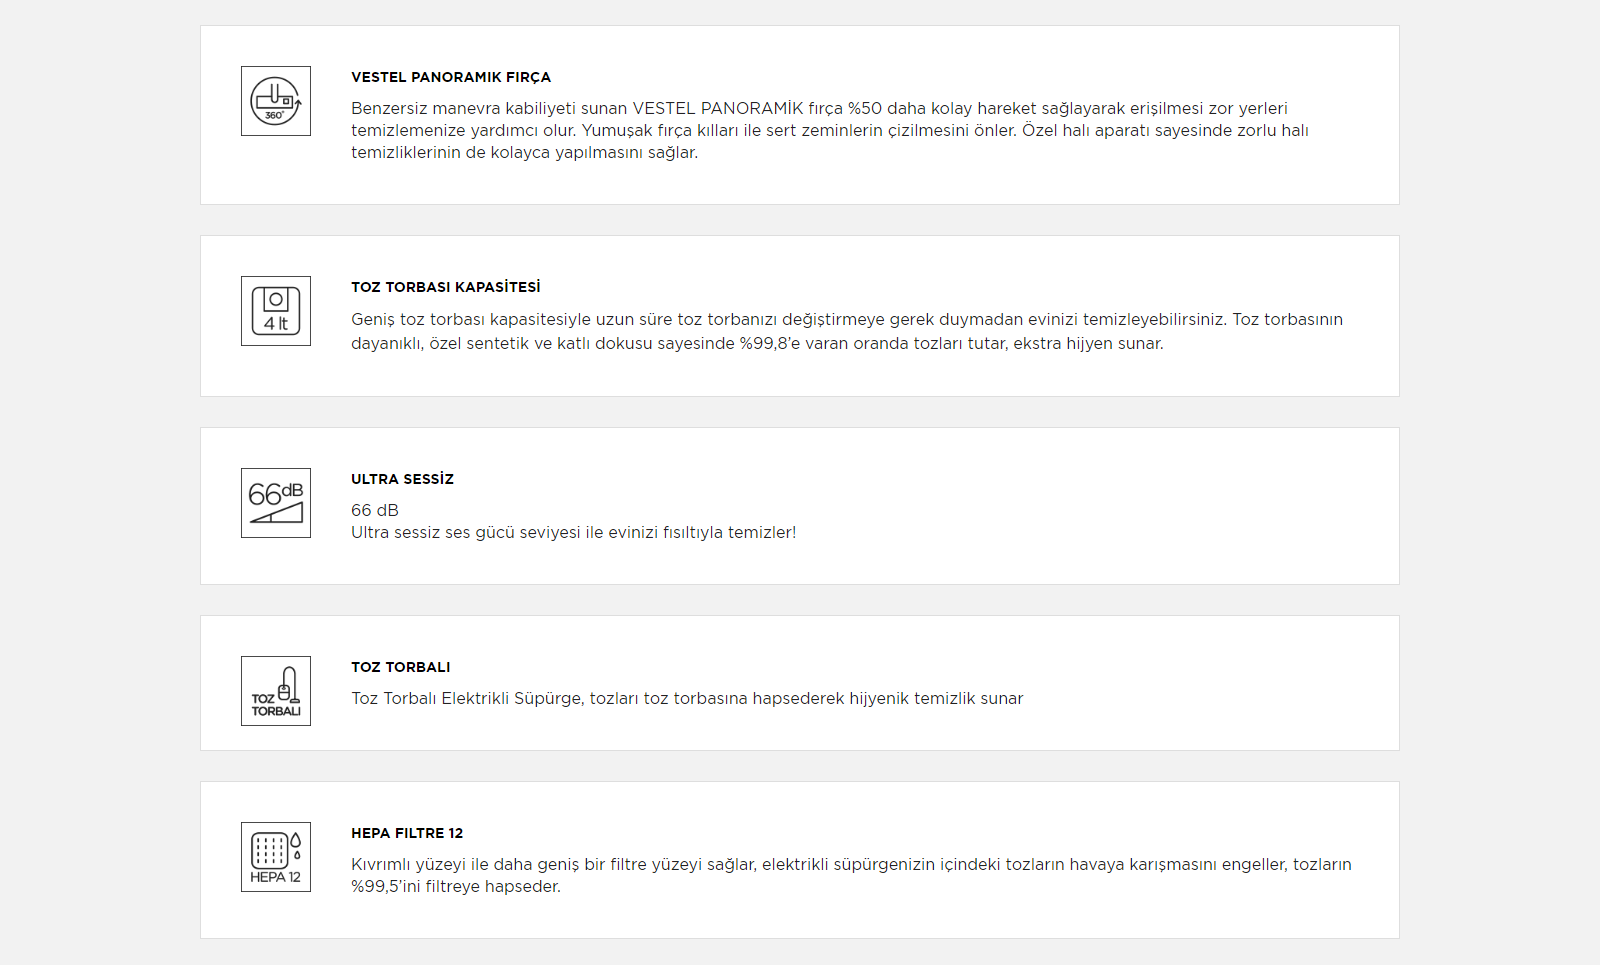The width and height of the screenshot is (1600, 965).
Task: Click the 4 lt dust bag capacity icon
Action: click(x=276, y=311)
